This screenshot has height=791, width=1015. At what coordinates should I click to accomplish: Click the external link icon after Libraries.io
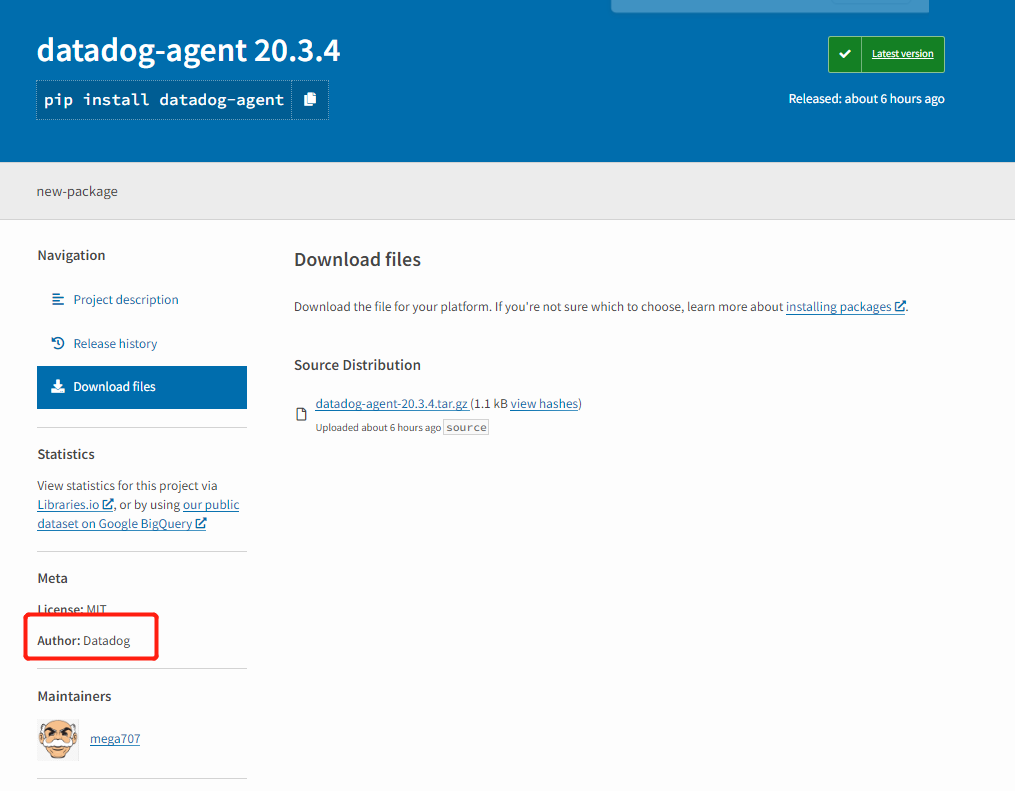[x=108, y=504]
